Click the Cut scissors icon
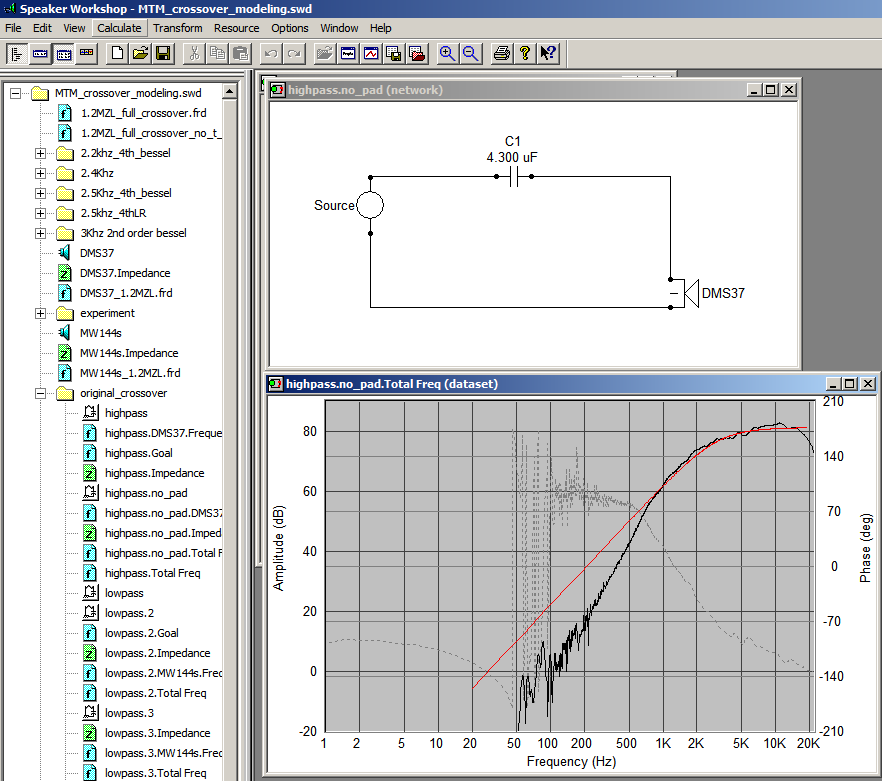Viewport: 882px width, 781px height. tap(194, 54)
